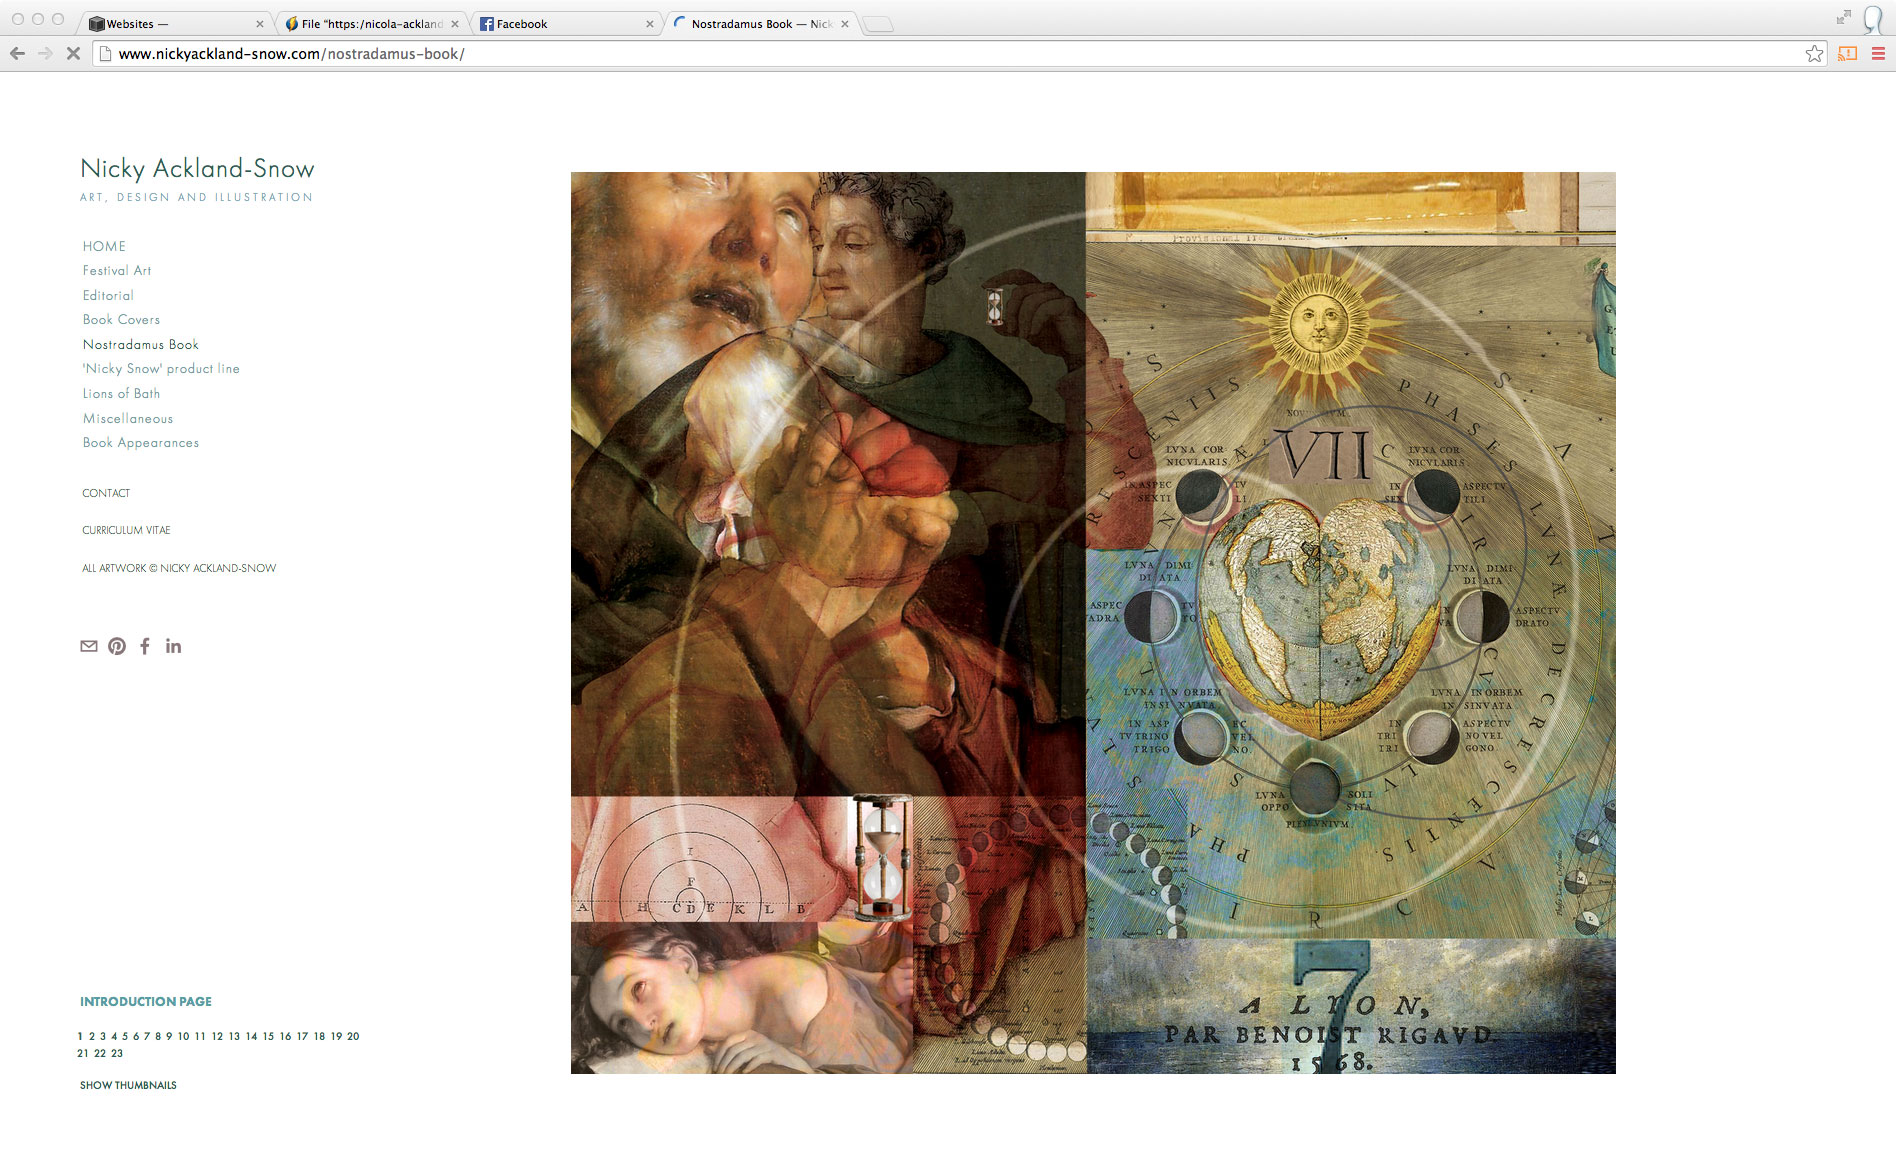Open the Editorial section

108,296
